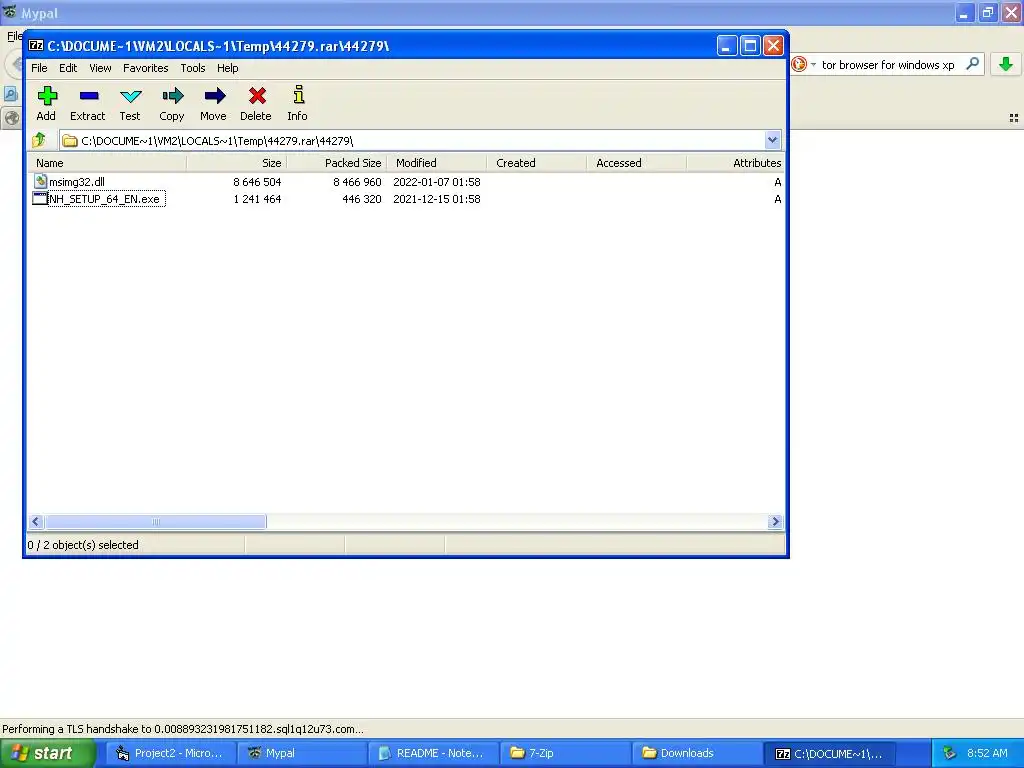Sort by Size column header
The height and width of the screenshot is (768, 1024).
(237, 163)
